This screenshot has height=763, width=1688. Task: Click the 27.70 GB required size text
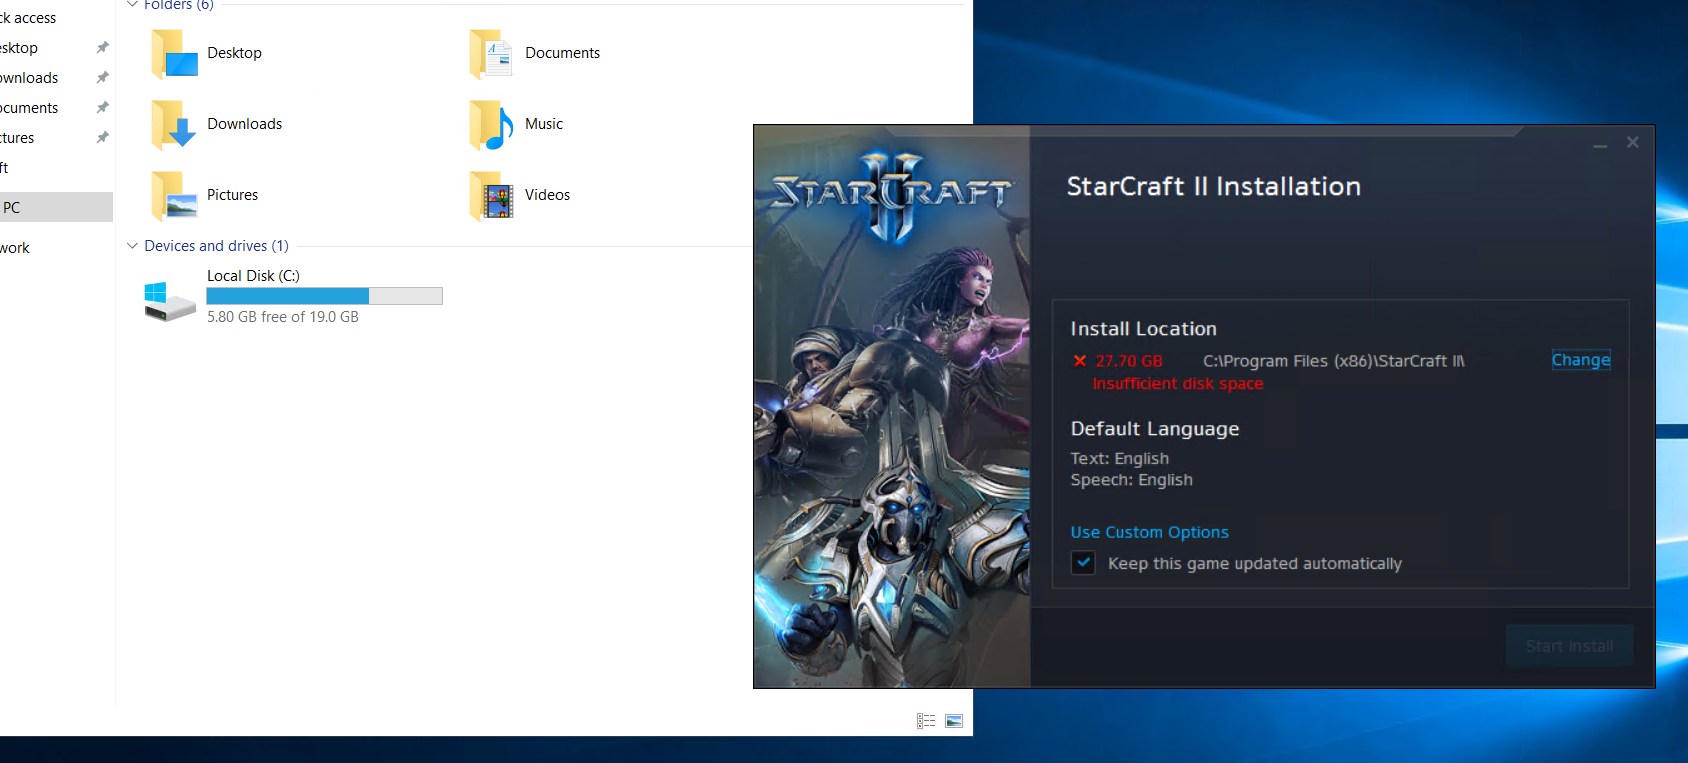tap(1129, 361)
